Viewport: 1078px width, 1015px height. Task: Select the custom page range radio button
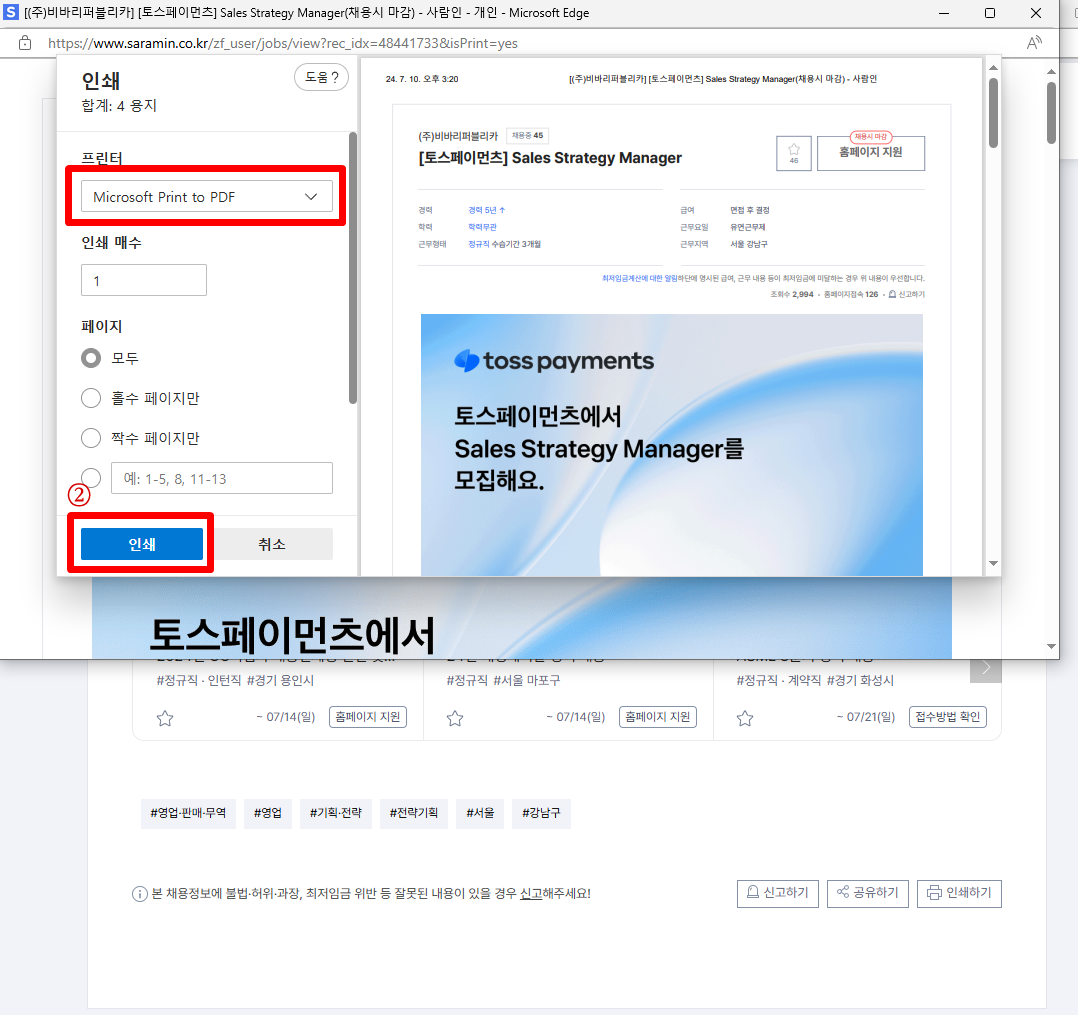coord(91,477)
